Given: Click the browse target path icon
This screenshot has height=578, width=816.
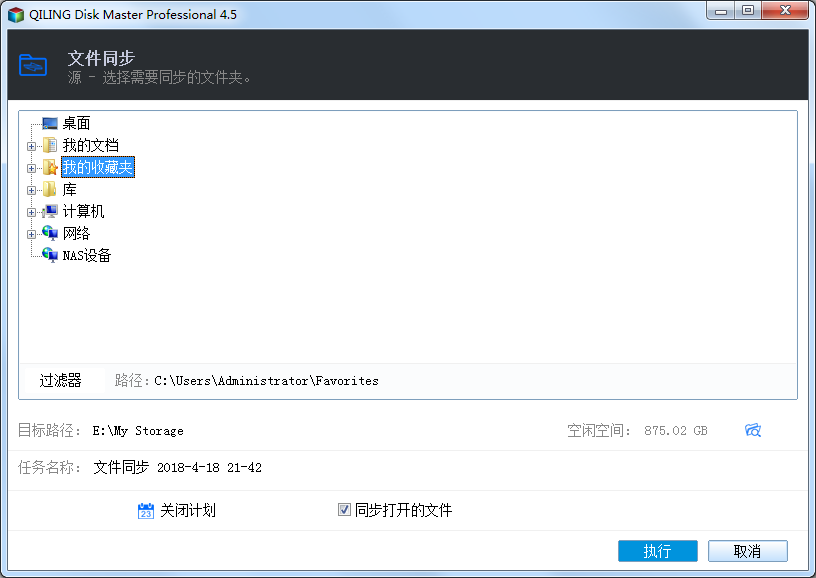Looking at the screenshot, I should 753,430.
